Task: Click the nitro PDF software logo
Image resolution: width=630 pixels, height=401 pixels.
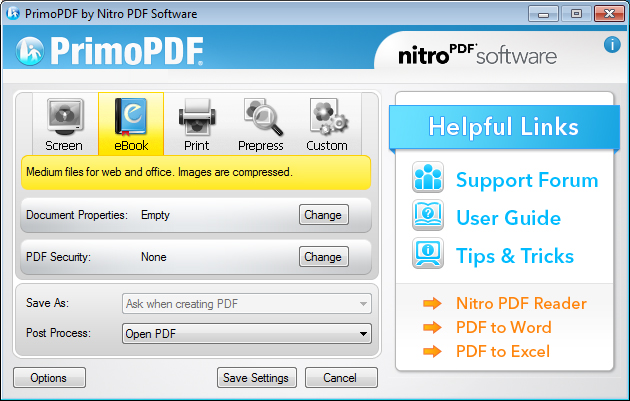Action: coord(477,54)
